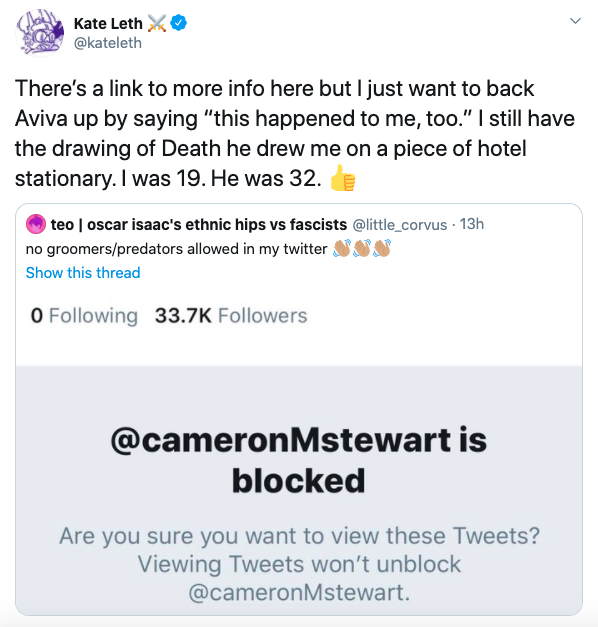Click the quoted tweet text about groomers
This screenshot has width=598, height=627.
pyautogui.click(x=176, y=249)
